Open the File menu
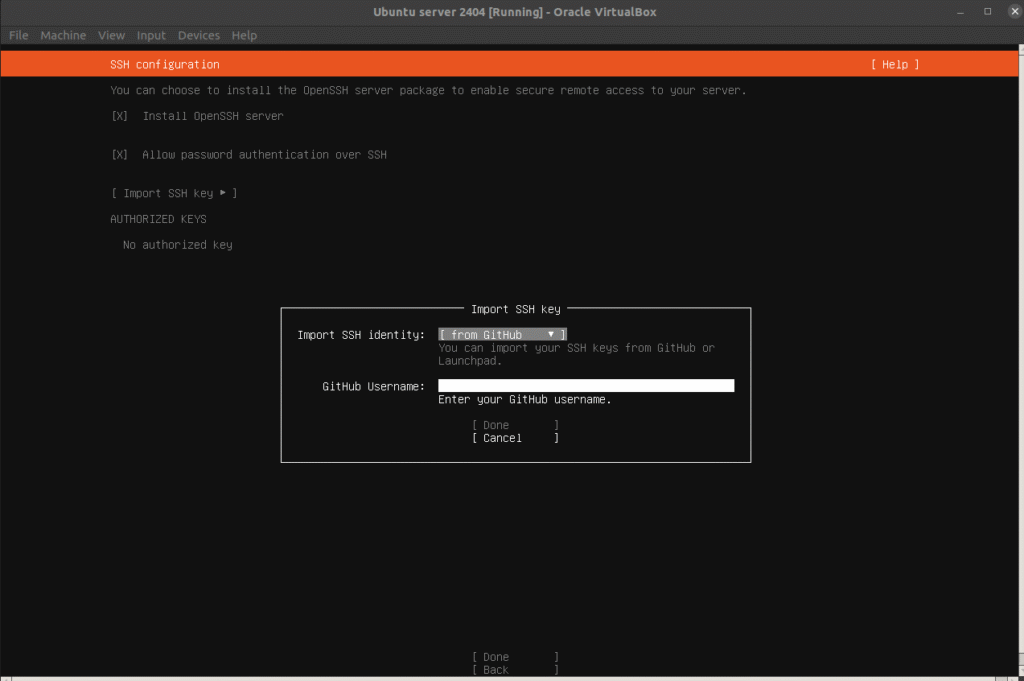 pyautogui.click(x=18, y=35)
